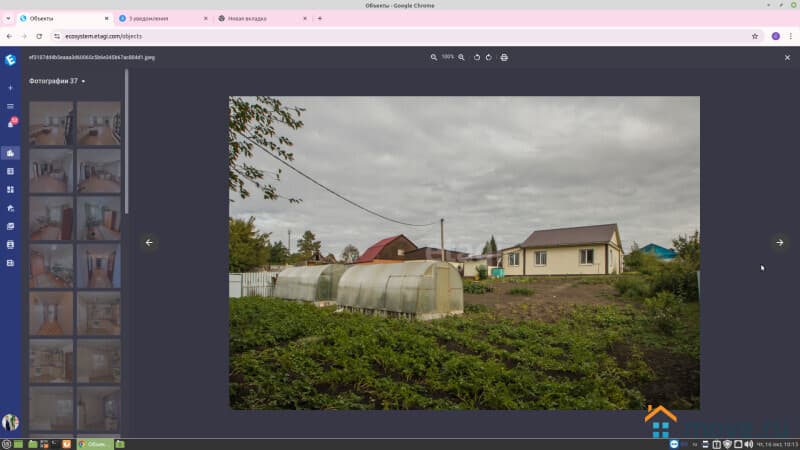Click the user avatar in the sidebar
This screenshot has width=800, height=450.
(x=10, y=422)
